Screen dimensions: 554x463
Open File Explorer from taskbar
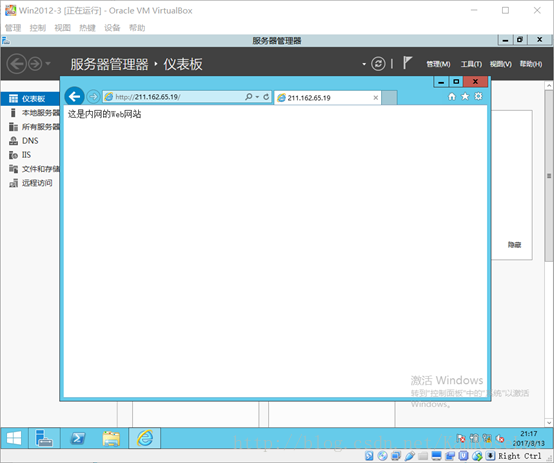point(111,438)
